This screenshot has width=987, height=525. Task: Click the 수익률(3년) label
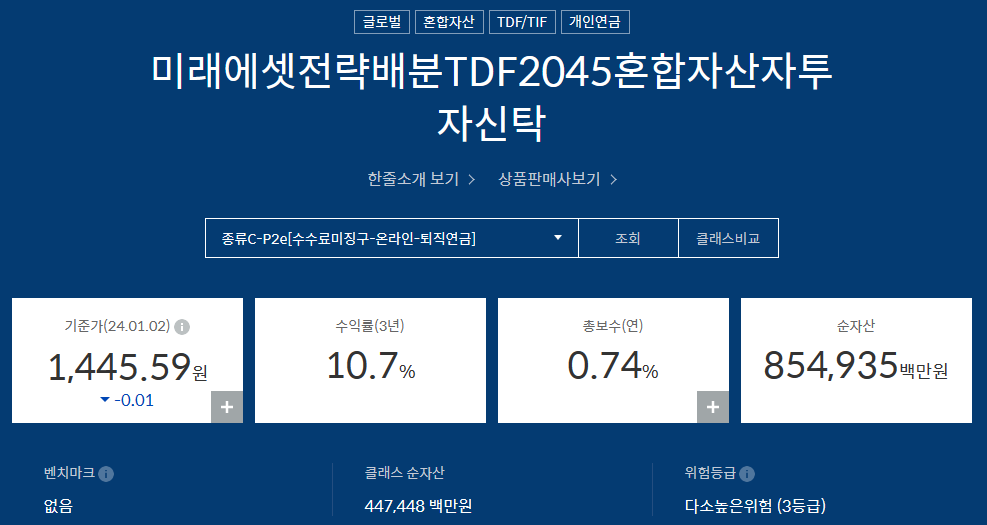[x=370, y=326]
